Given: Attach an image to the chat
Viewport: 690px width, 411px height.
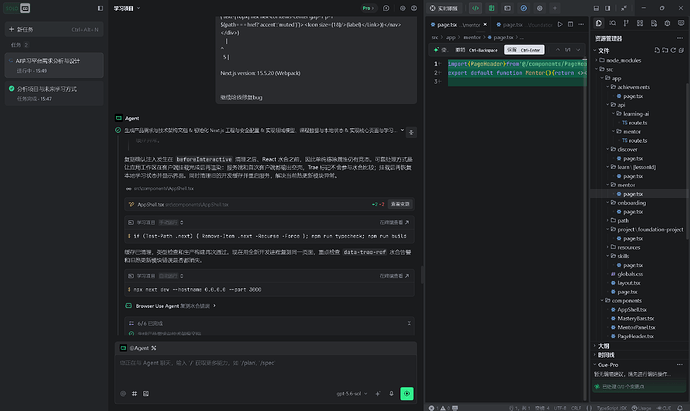Looking at the screenshot, I should pos(146,393).
